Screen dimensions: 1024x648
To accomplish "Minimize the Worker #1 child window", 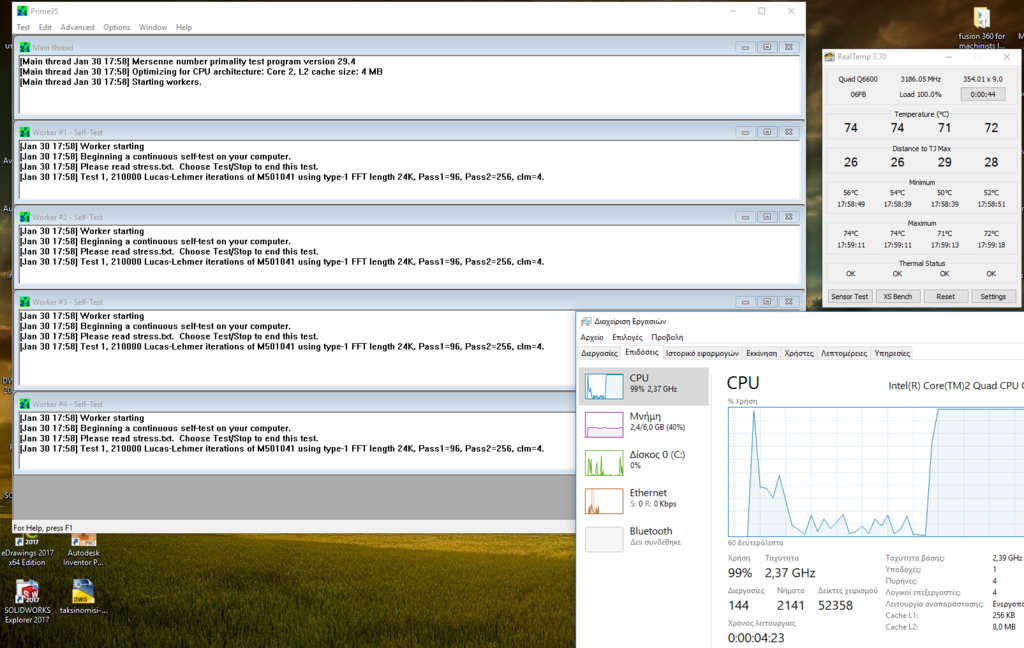I will click(745, 132).
